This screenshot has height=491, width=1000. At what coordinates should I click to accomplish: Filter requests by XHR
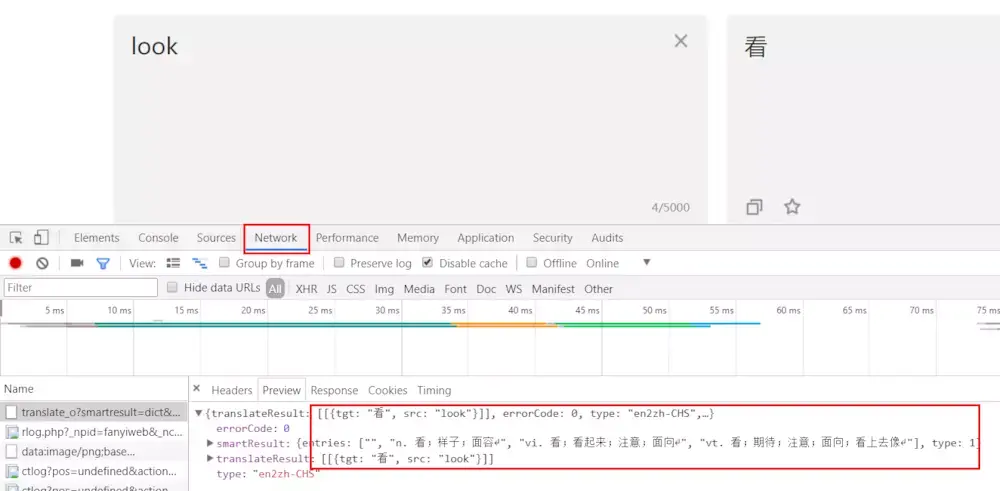306,289
